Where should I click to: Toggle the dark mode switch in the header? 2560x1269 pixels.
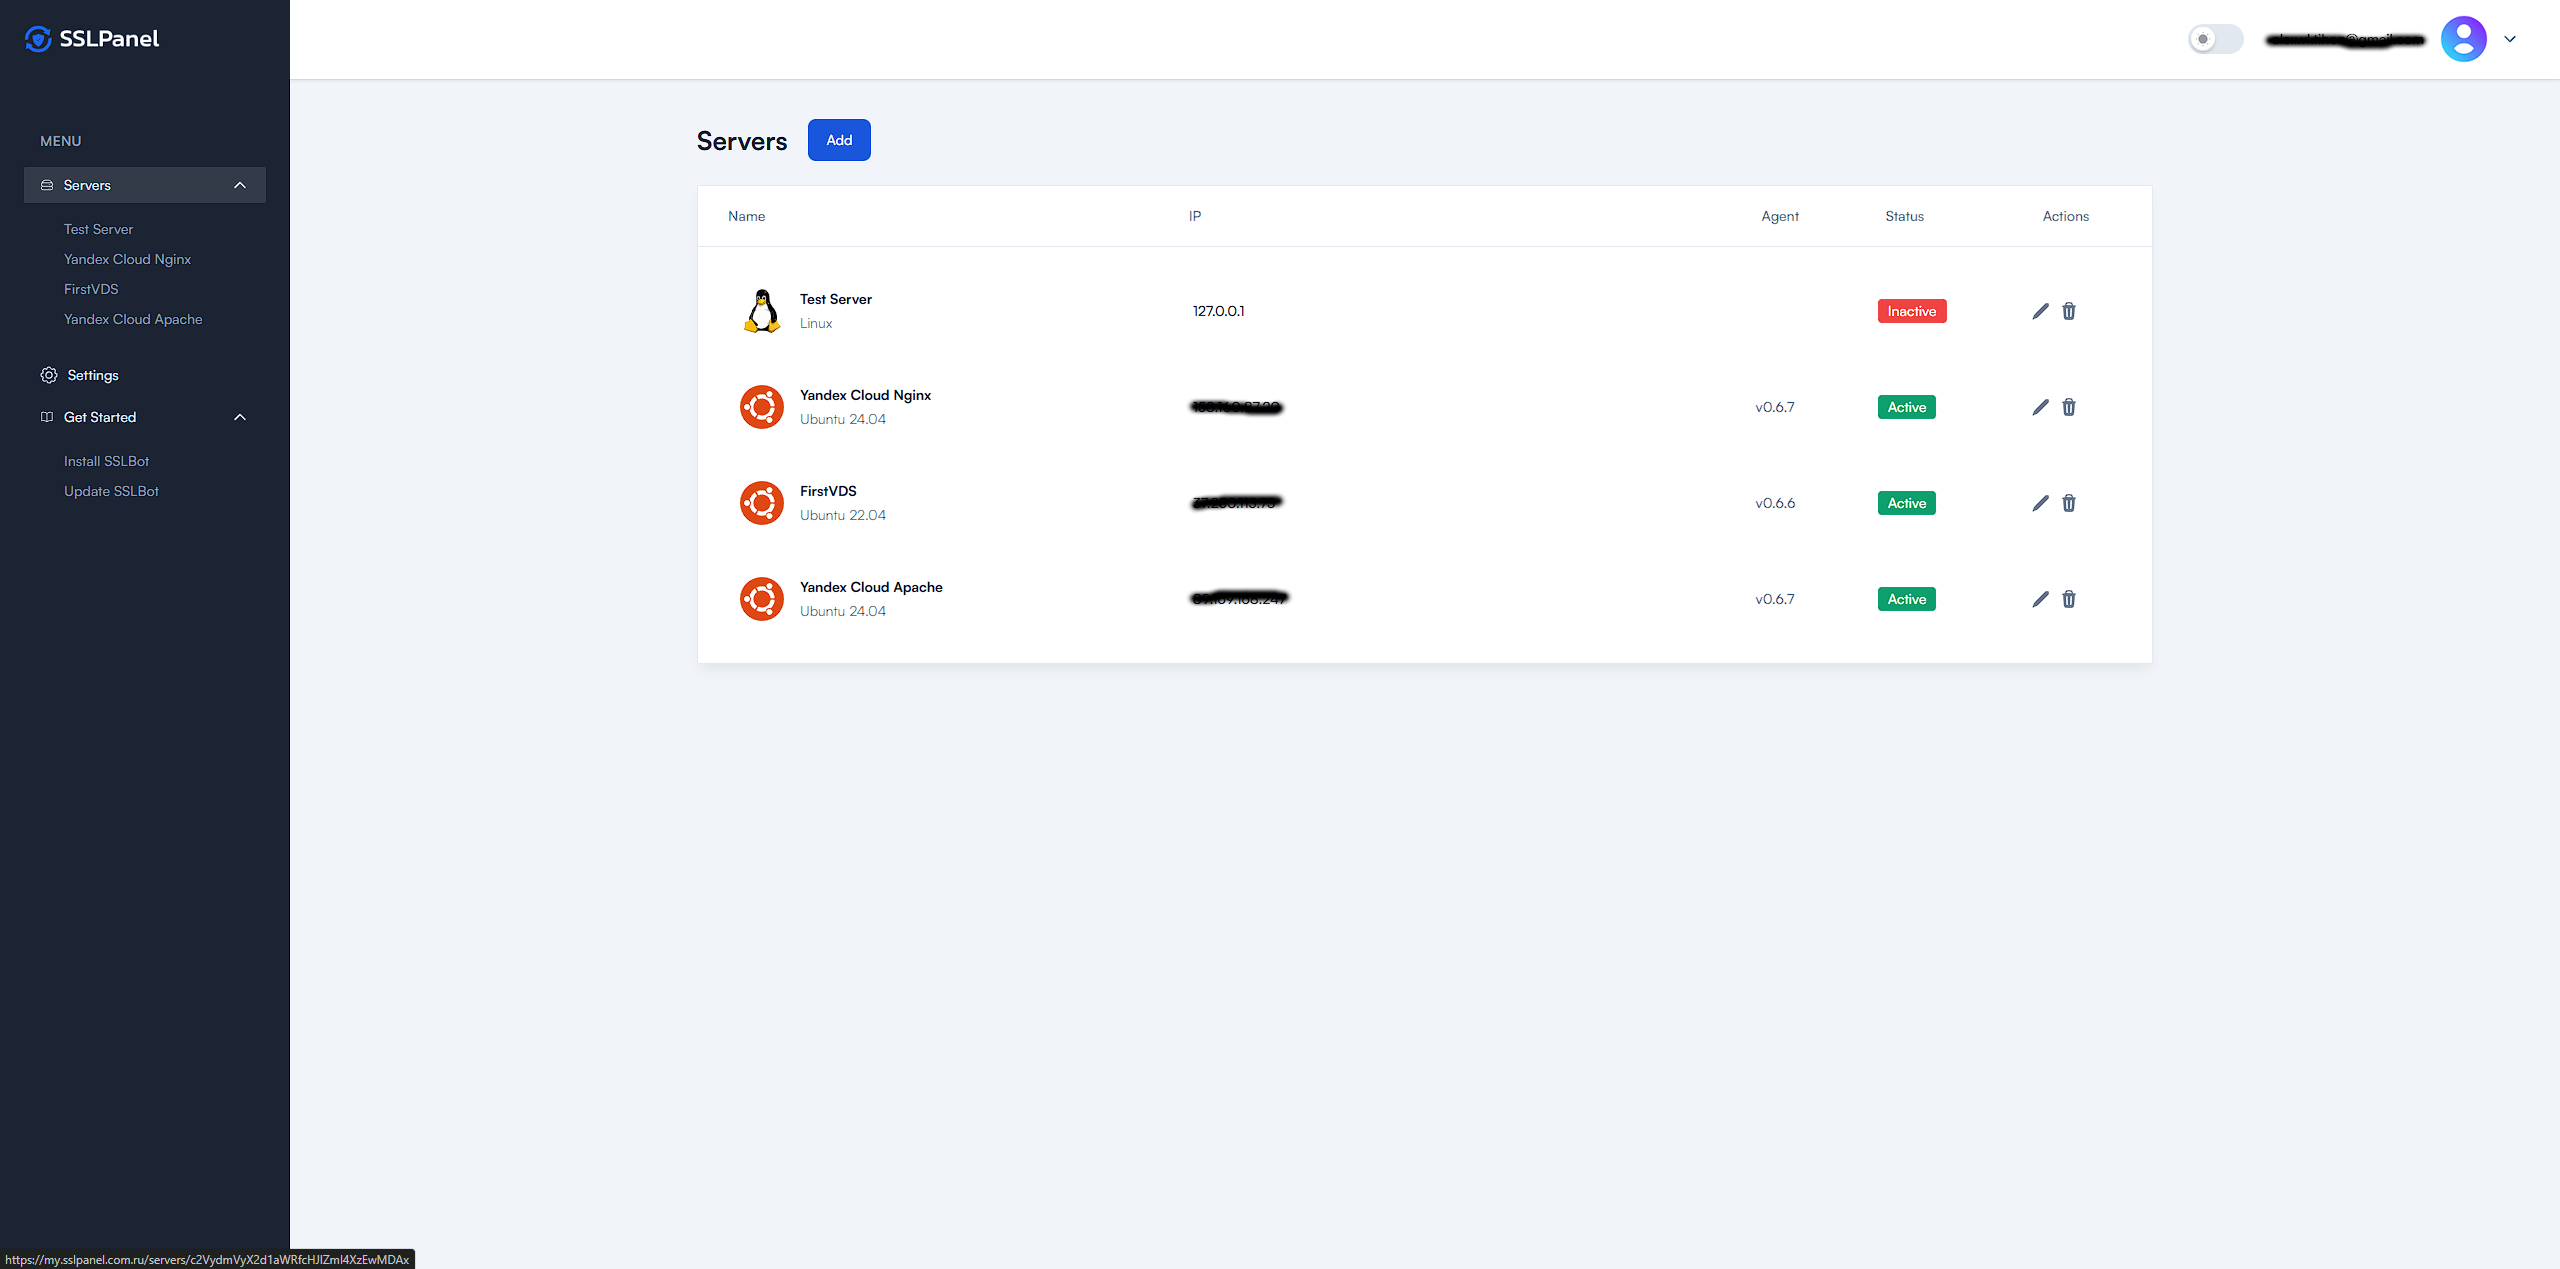[2215, 39]
